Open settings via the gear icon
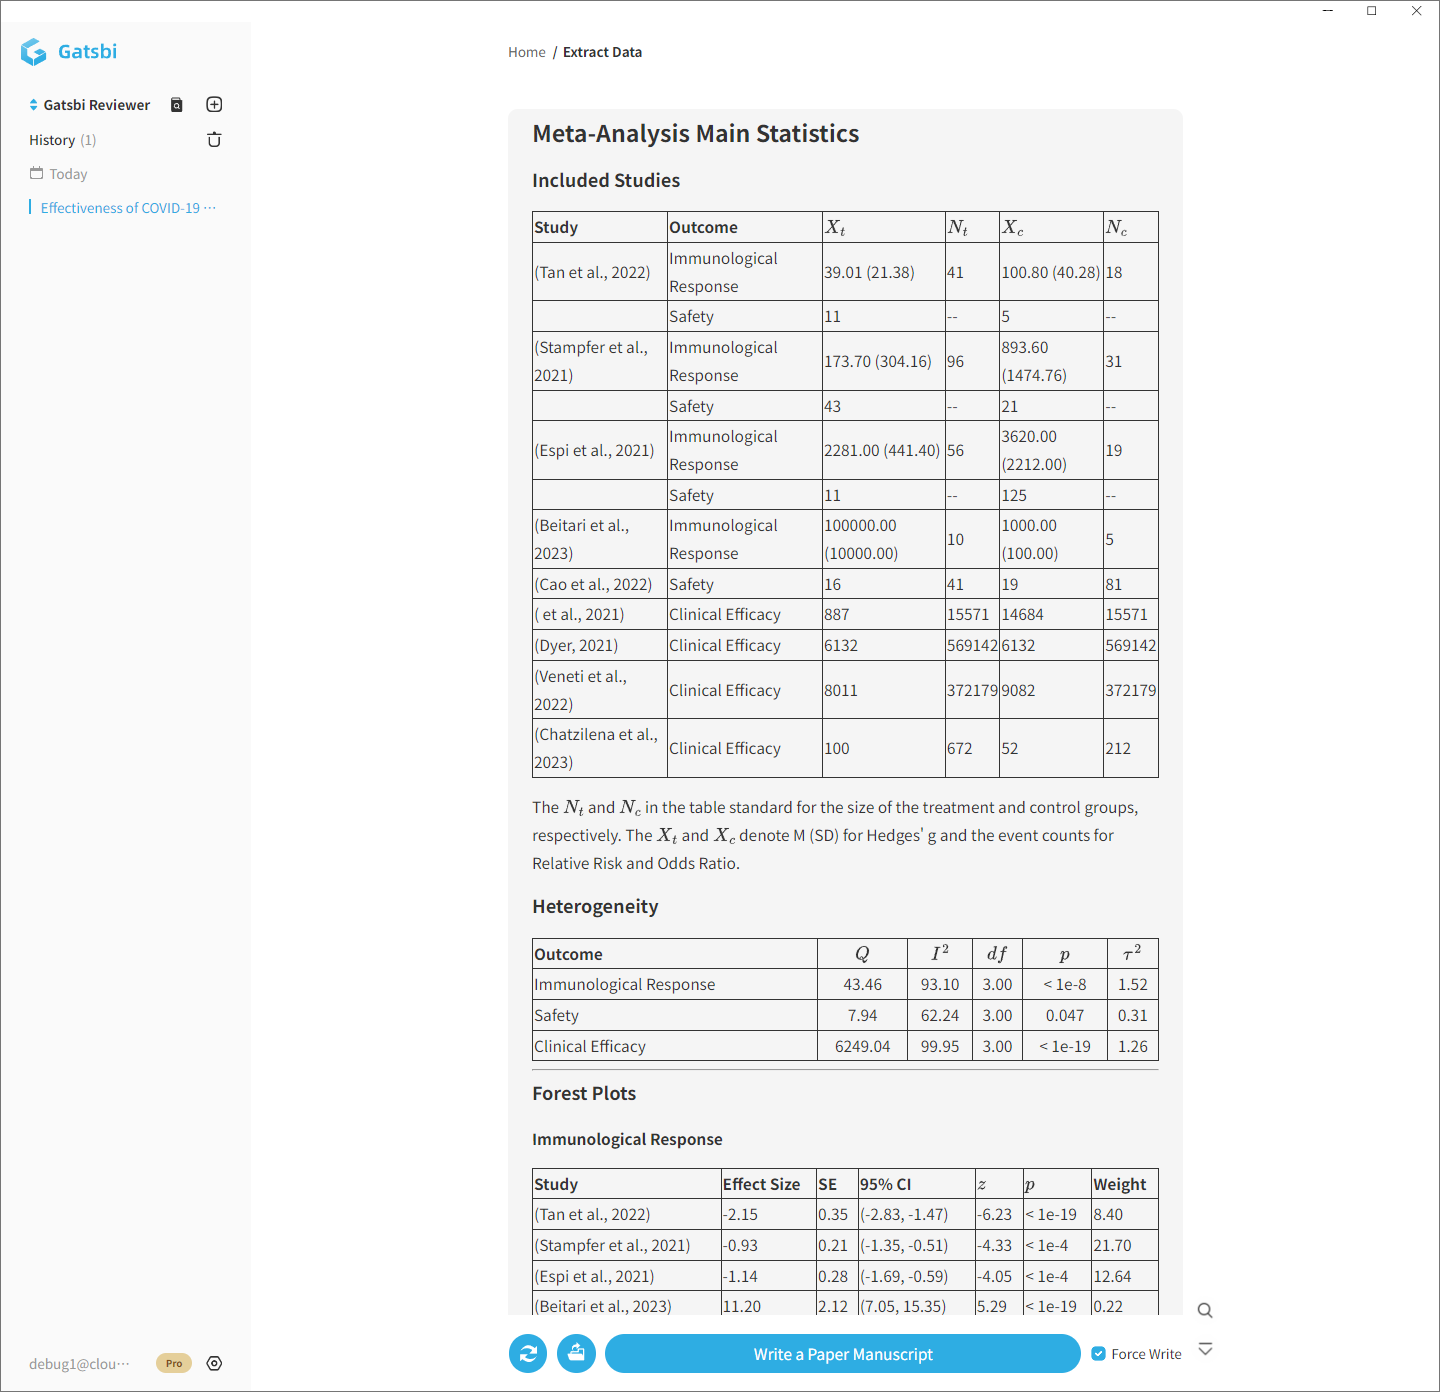 214,1363
